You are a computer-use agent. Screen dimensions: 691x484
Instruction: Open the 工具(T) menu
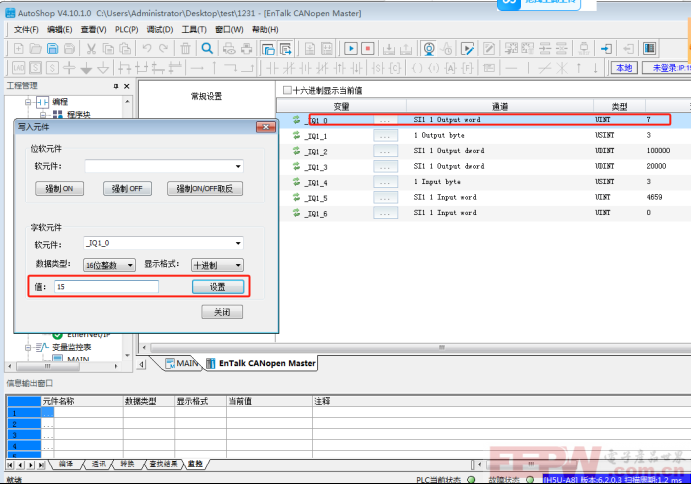pyautogui.click(x=194, y=30)
